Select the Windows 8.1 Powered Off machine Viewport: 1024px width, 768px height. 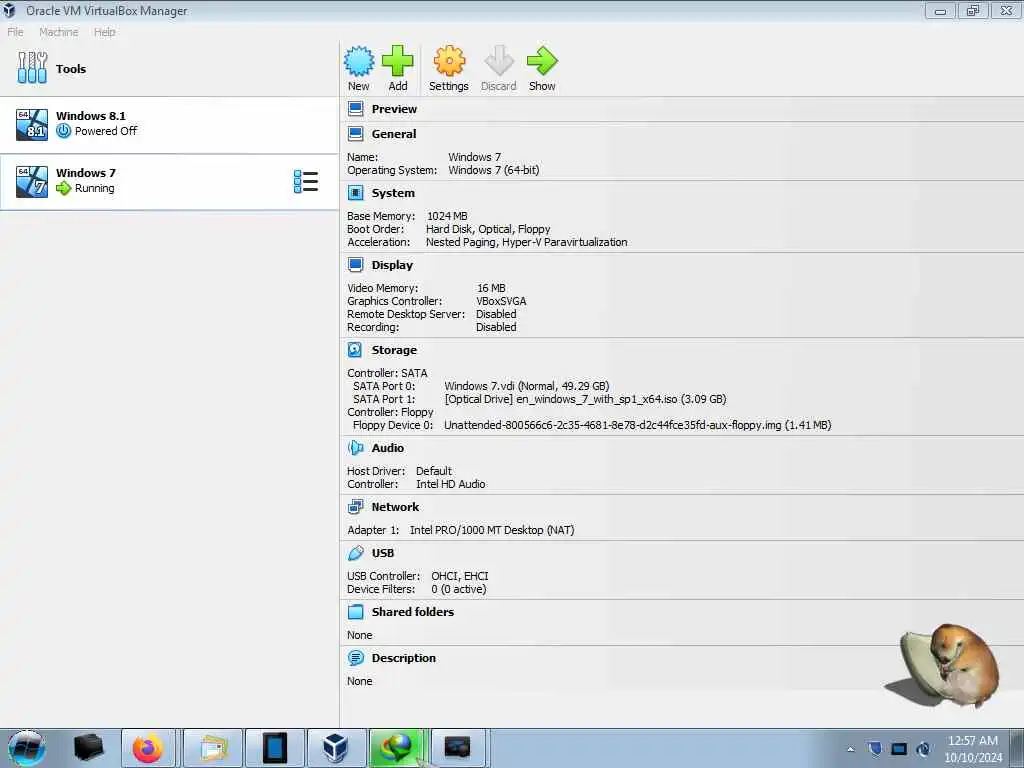click(169, 125)
